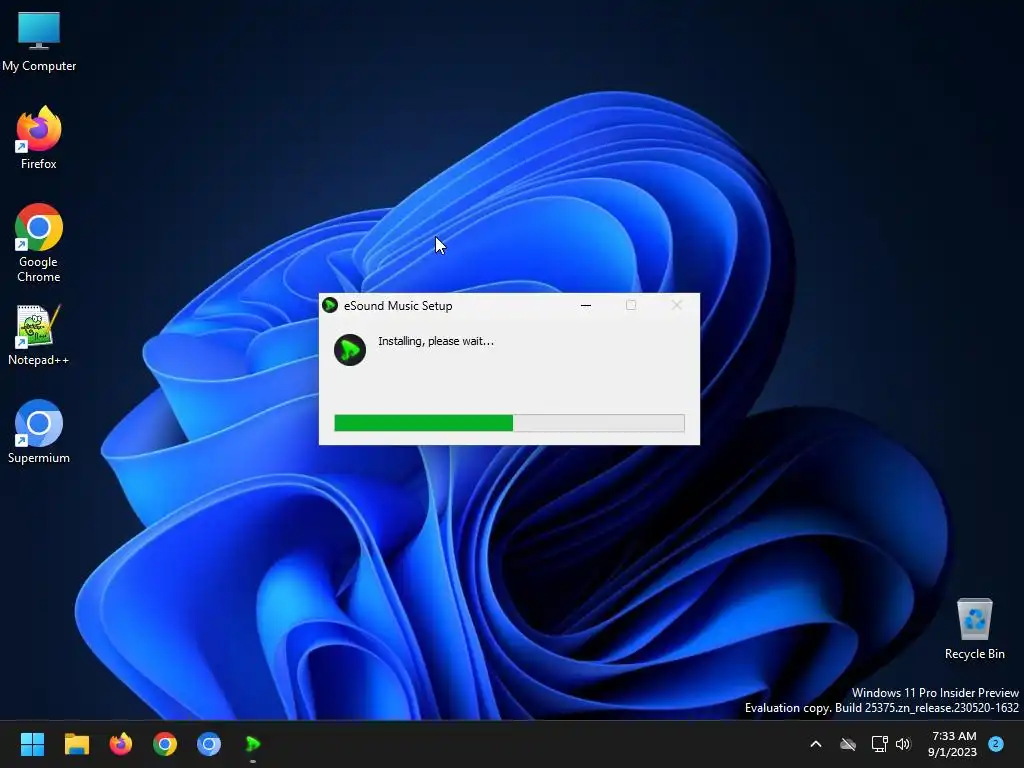Click the eSound logo in installer dialog
Viewport: 1024px width, 768px height.
point(350,350)
